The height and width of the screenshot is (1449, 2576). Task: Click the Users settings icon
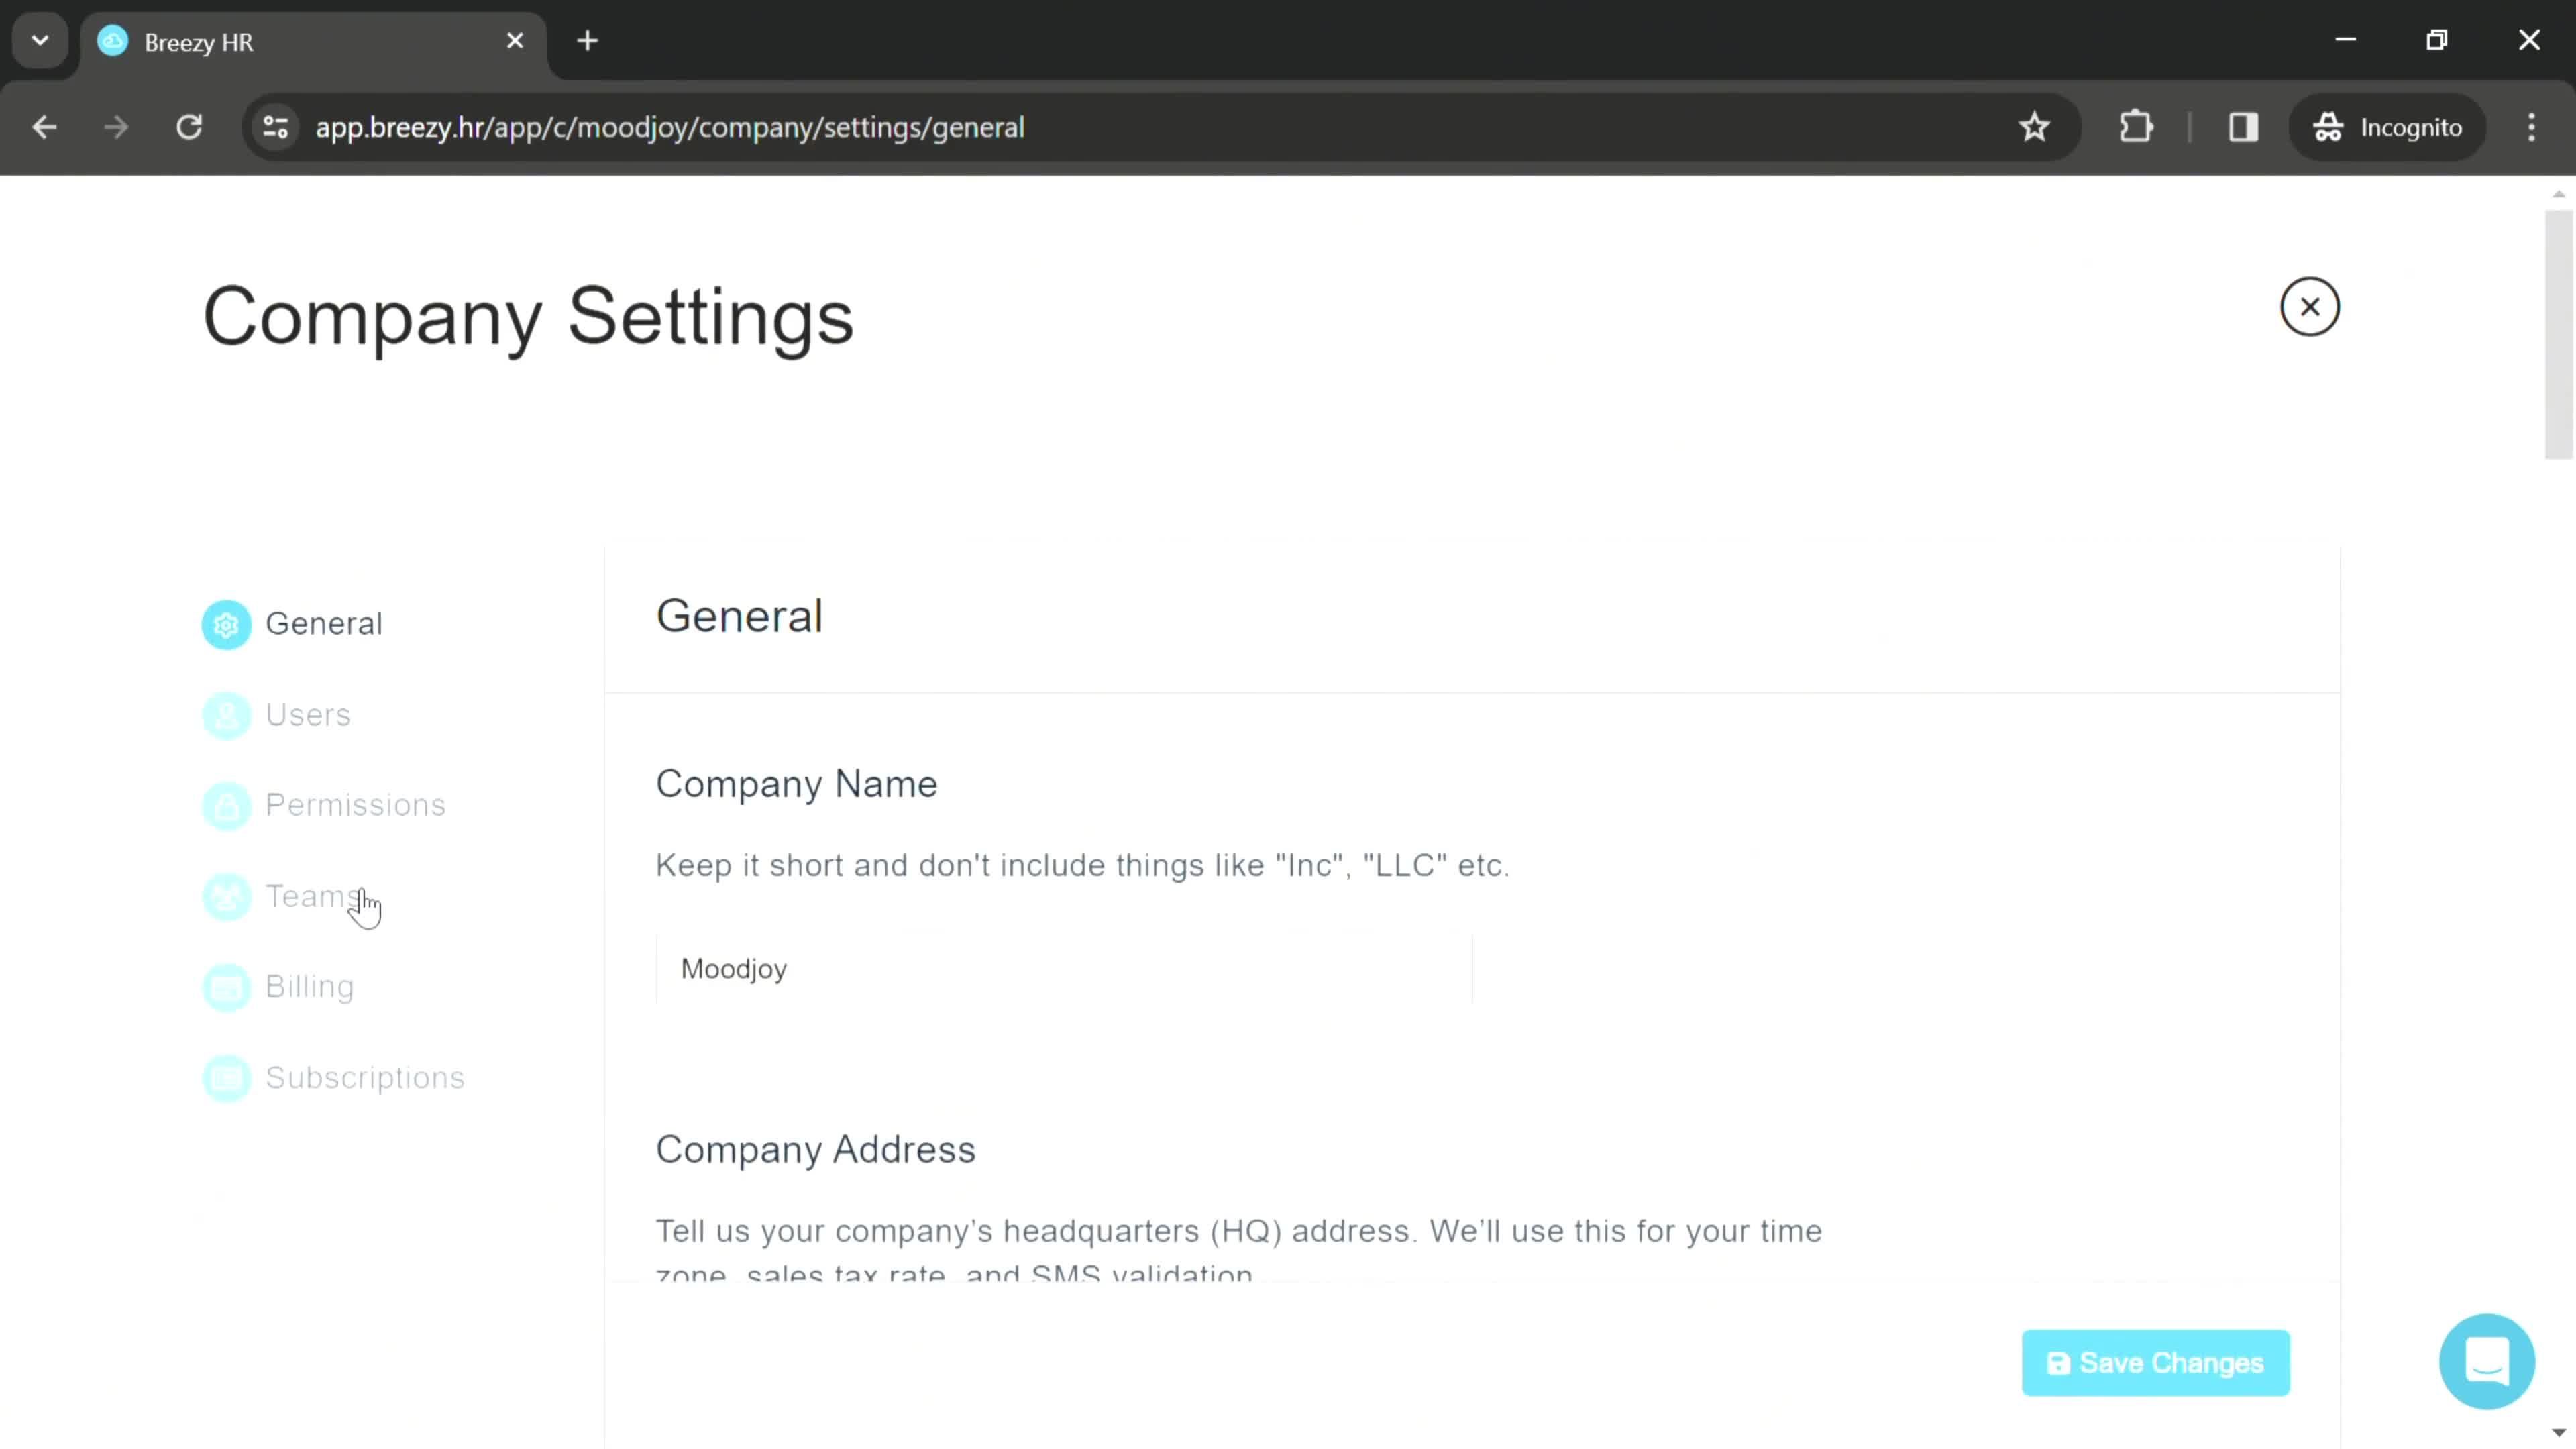coord(227,714)
